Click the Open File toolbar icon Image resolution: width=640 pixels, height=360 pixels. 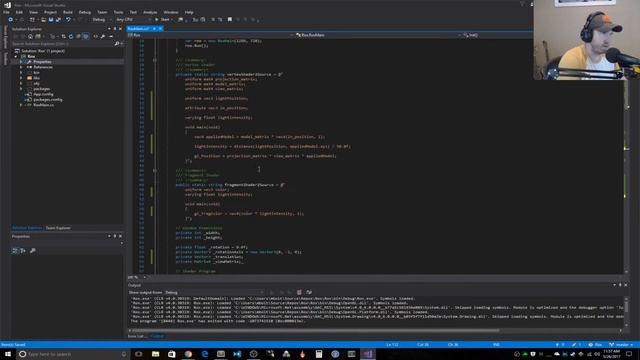(x=43, y=20)
